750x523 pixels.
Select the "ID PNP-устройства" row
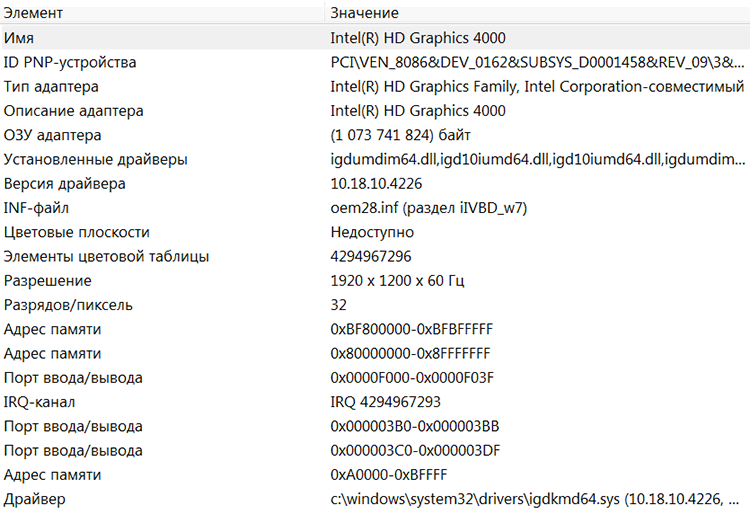pyautogui.click(x=70, y=62)
